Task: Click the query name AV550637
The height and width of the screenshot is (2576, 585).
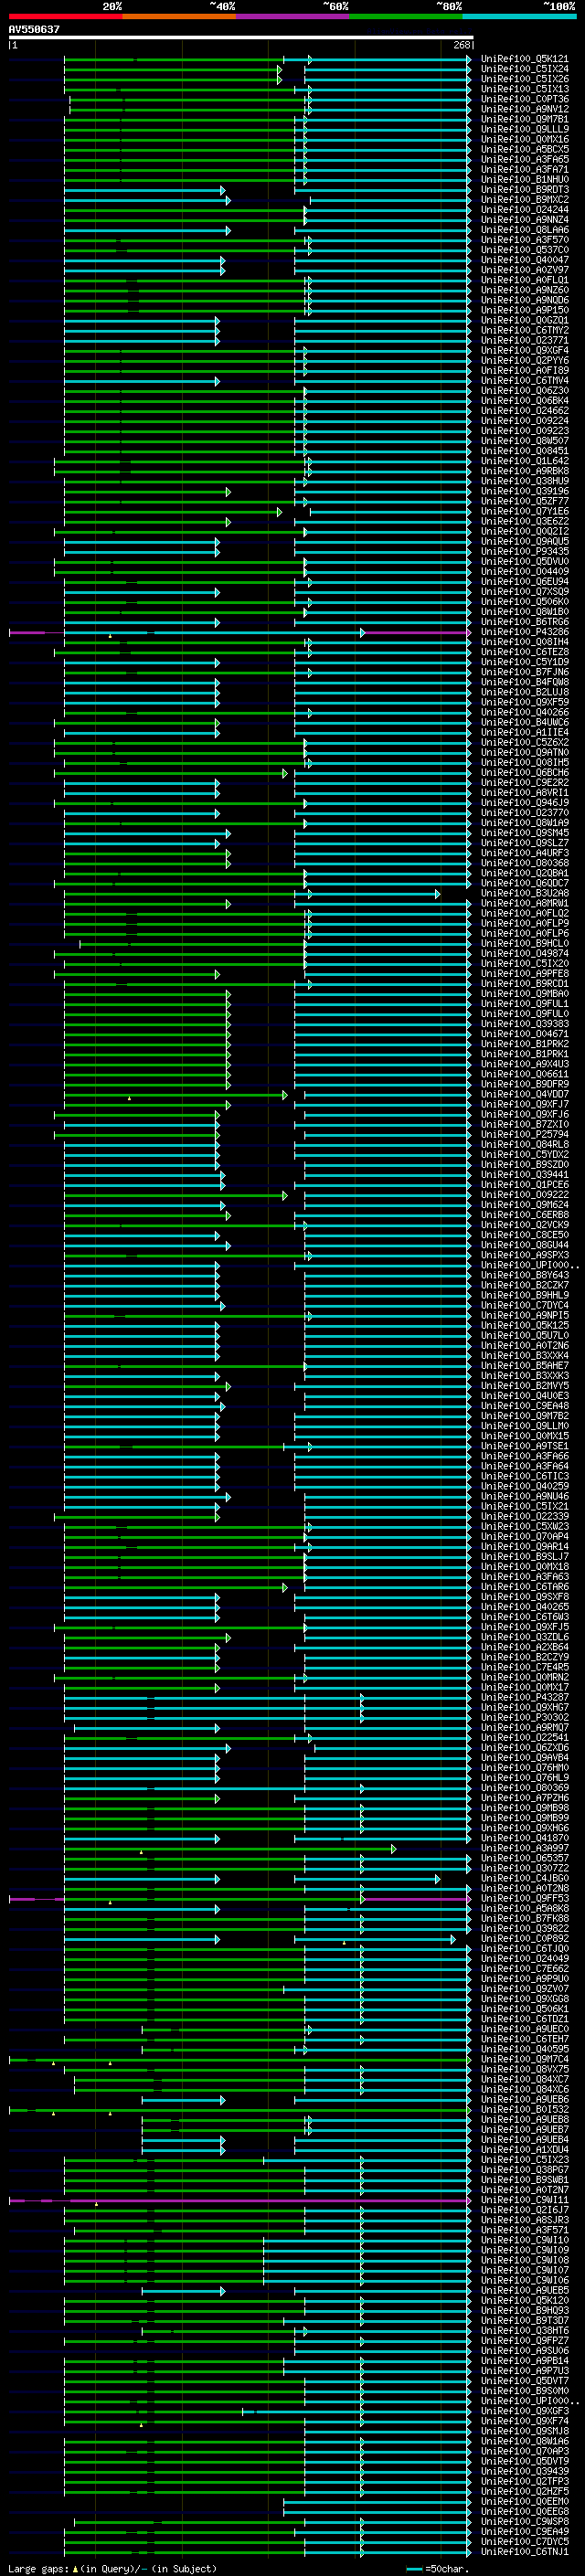Action: click(34, 29)
